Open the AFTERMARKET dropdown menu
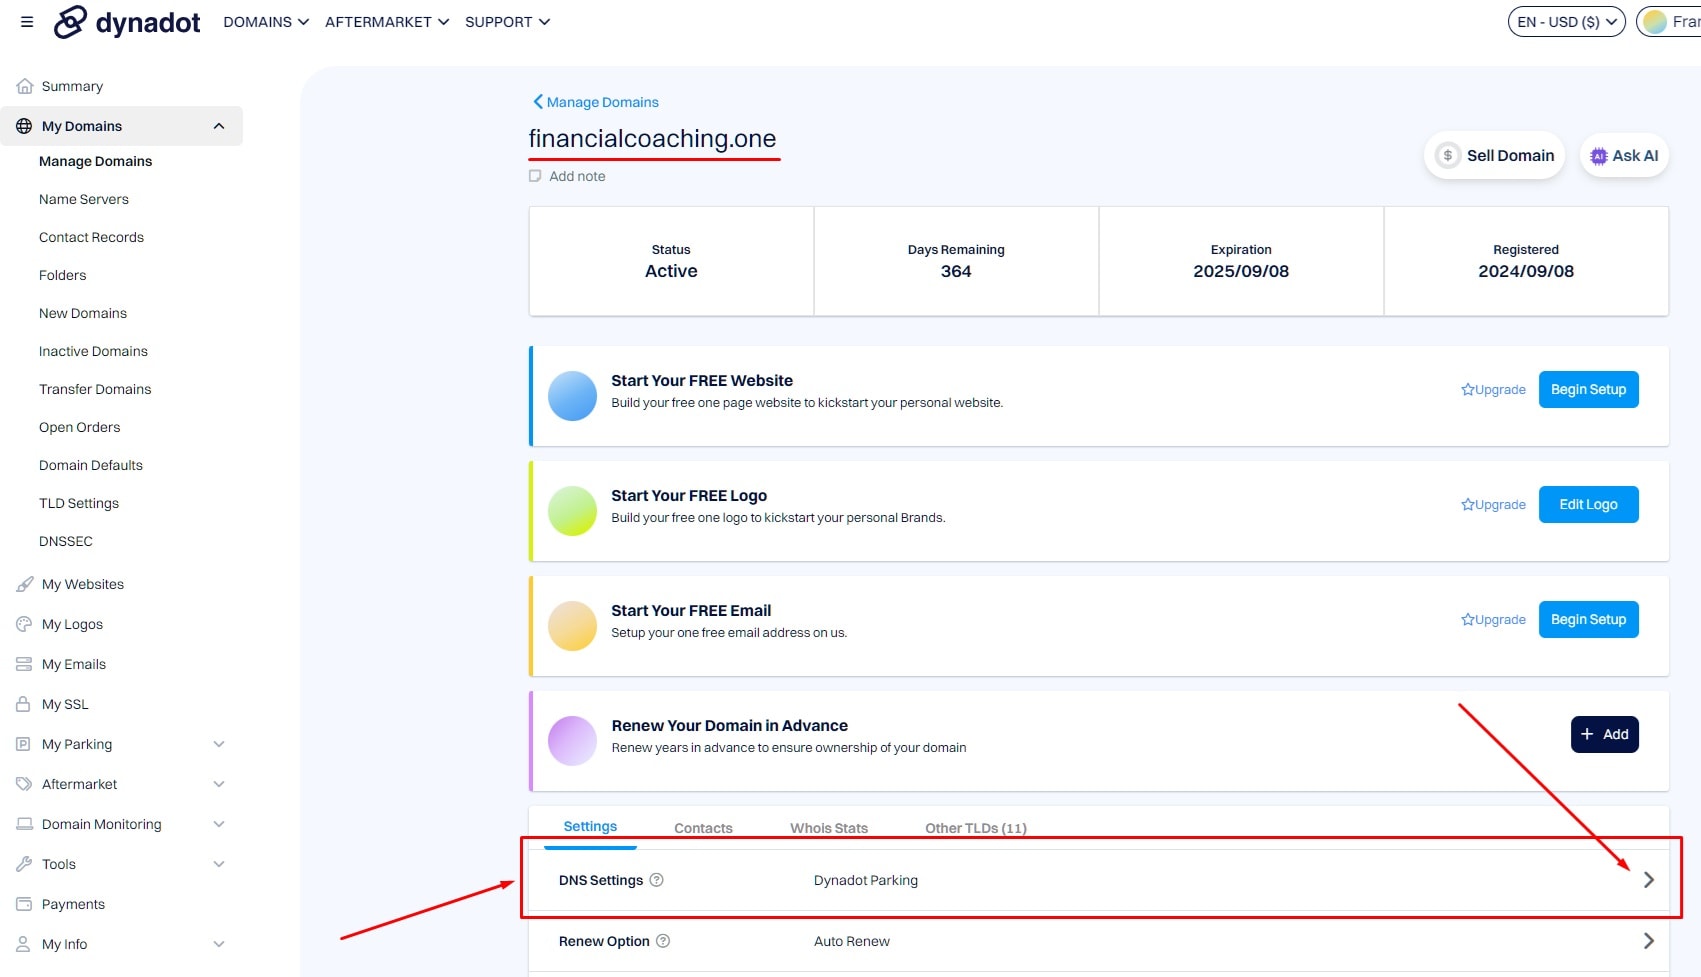The width and height of the screenshot is (1701, 977). click(x=387, y=22)
